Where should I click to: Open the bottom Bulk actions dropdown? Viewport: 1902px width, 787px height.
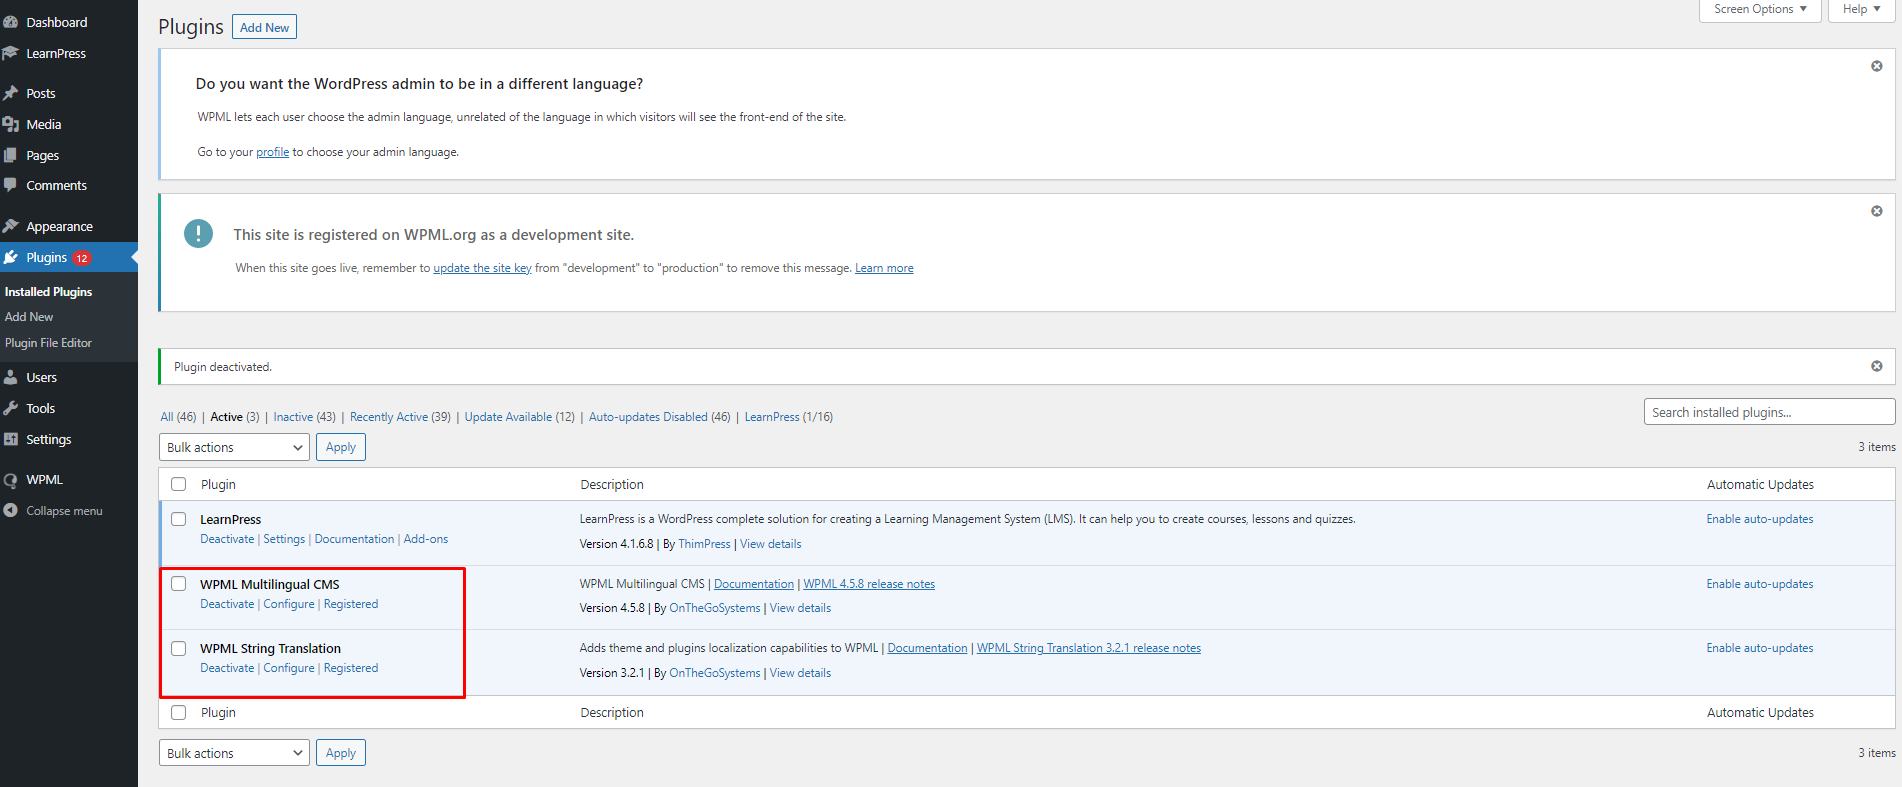tap(234, 753)
